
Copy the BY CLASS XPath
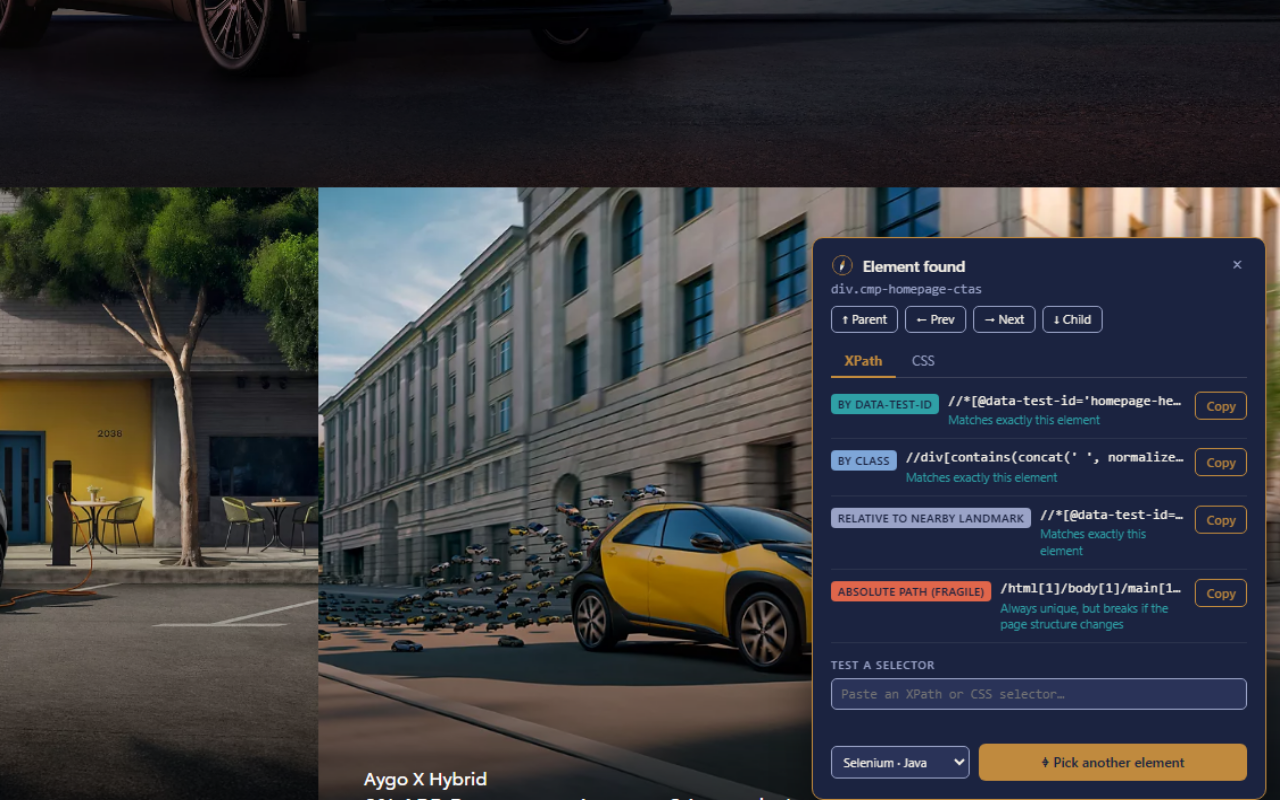(x=1221, y=462)
